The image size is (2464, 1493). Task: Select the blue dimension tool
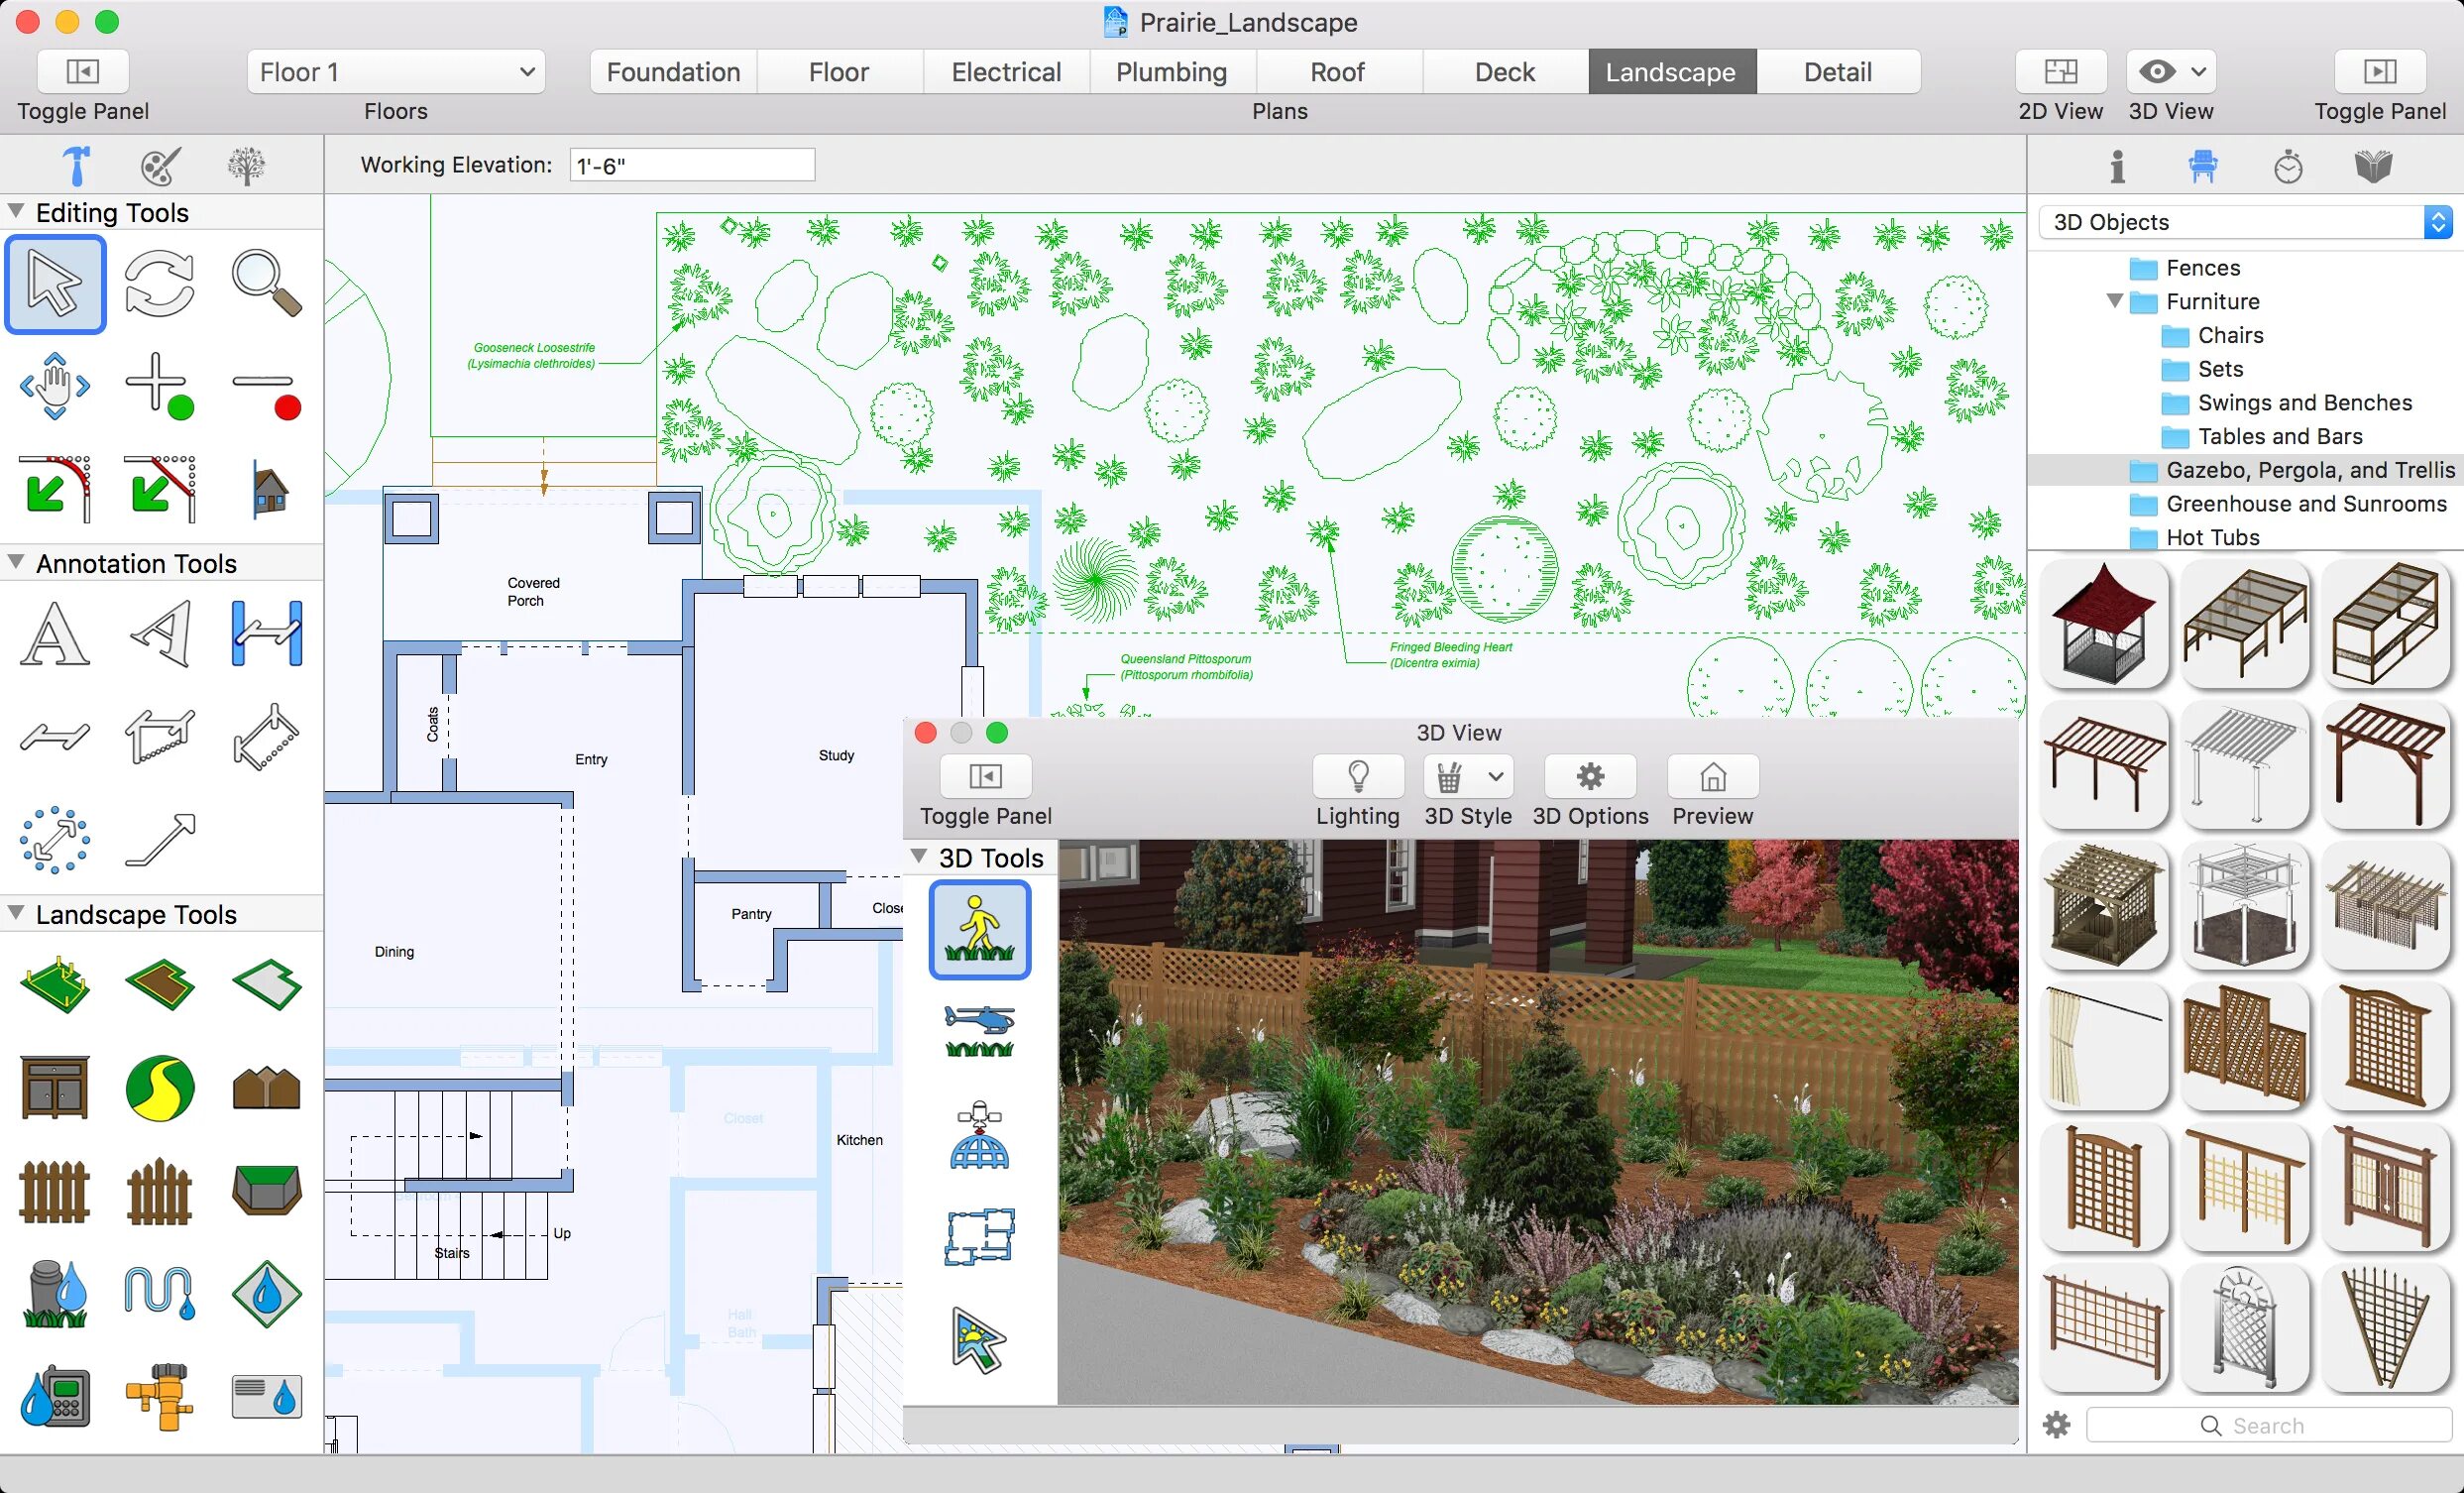coord(266,634)
